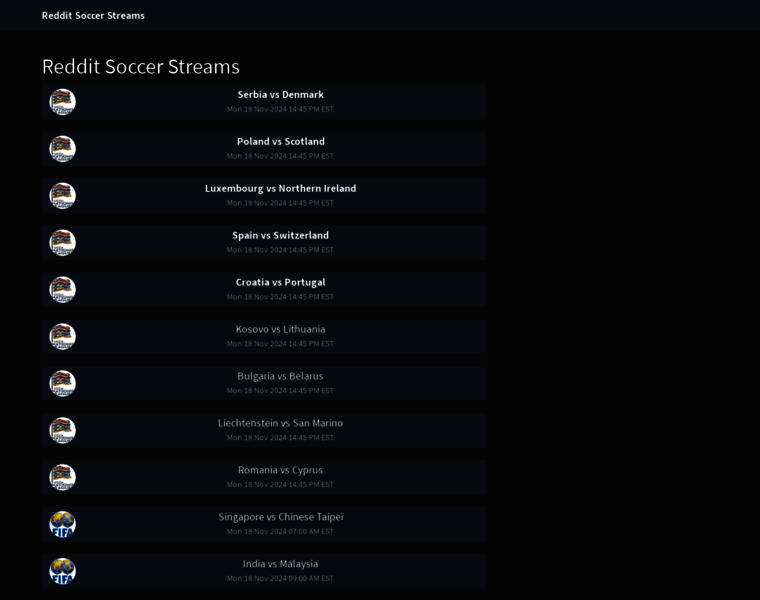Click the league icon beside Poland vs Scotland
Image resolution: width=760 pixels, height=600 pixels.
click(63, 148)
